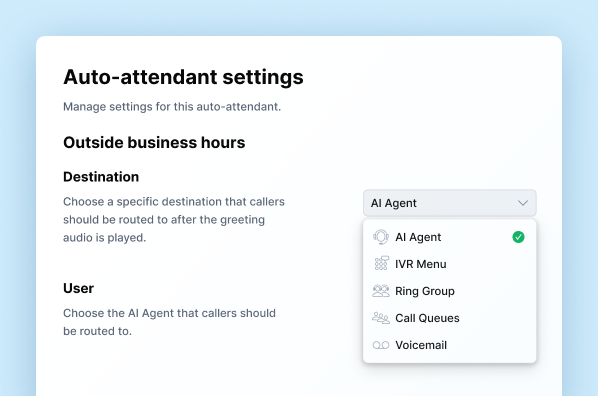Click the Destination section label

click(101, 177)
